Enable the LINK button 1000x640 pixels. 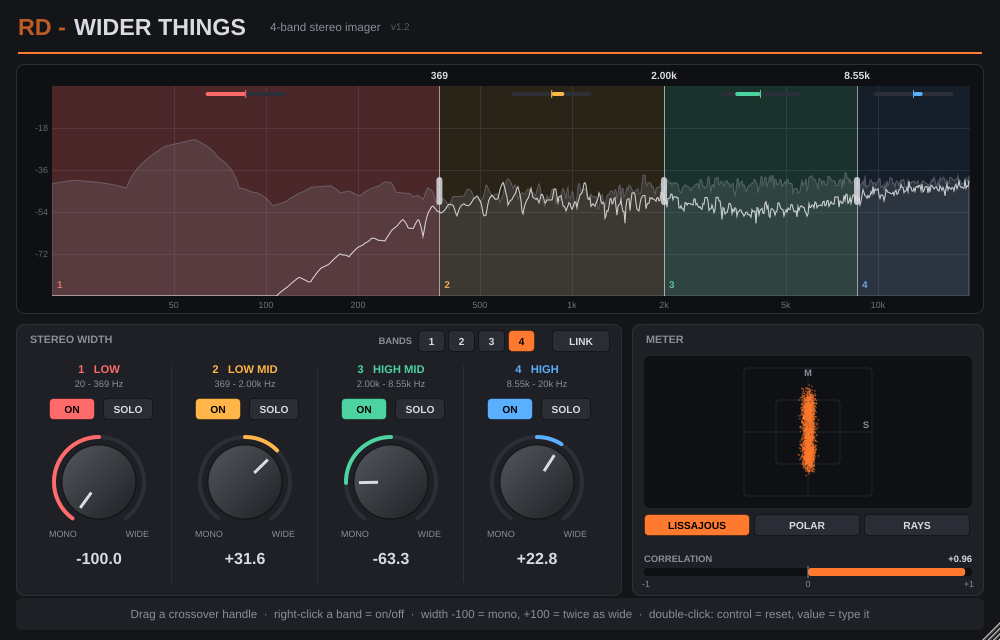(x=581, y=341)
